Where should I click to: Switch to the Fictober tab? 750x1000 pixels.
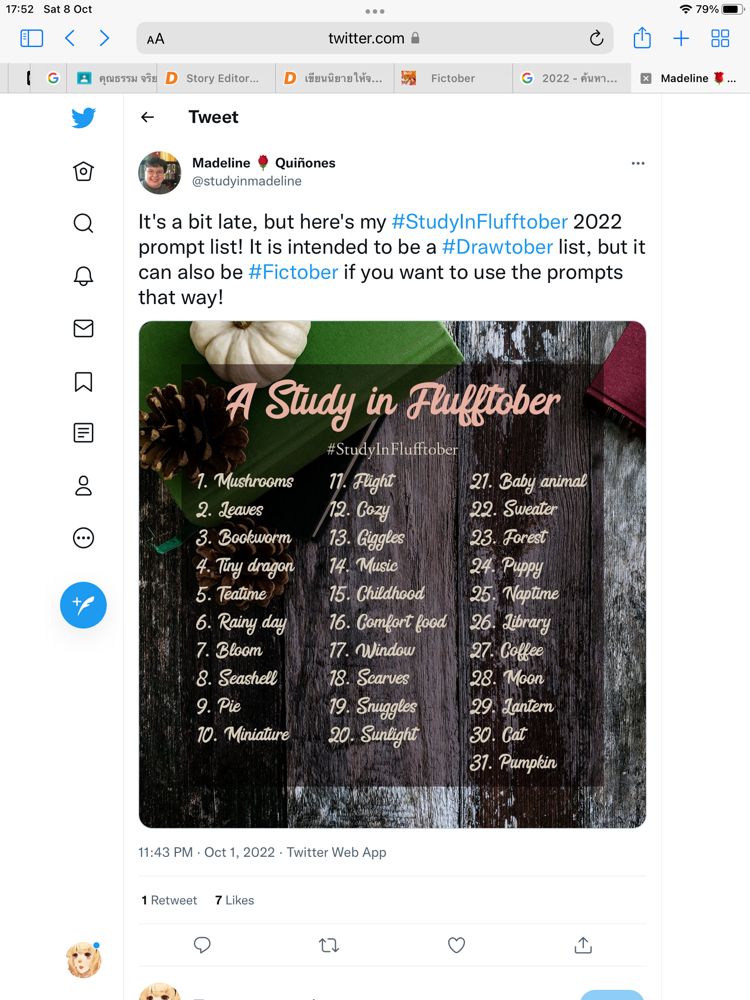point(452,78)
